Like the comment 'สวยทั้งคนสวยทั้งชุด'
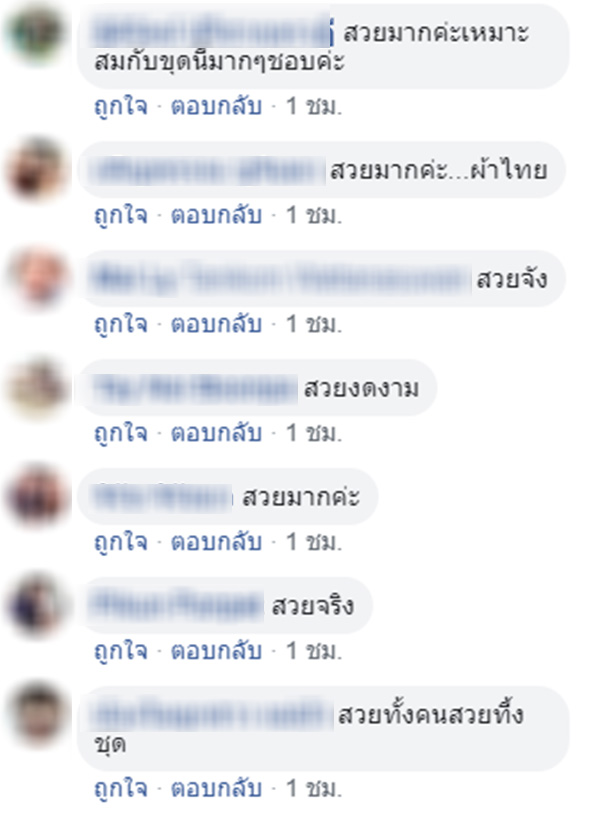Screen dimensions: 600x818 121,788
